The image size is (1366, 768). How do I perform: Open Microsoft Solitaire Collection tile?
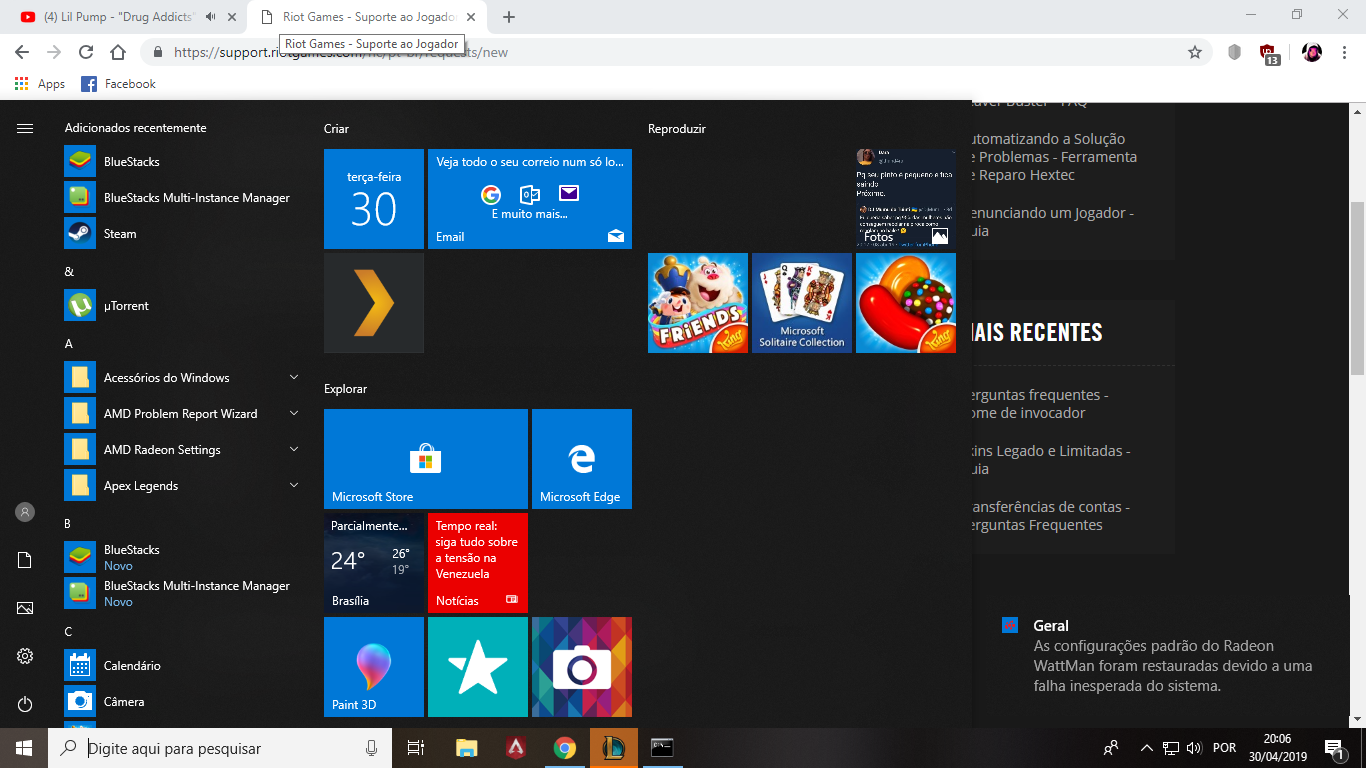(802, 303)
